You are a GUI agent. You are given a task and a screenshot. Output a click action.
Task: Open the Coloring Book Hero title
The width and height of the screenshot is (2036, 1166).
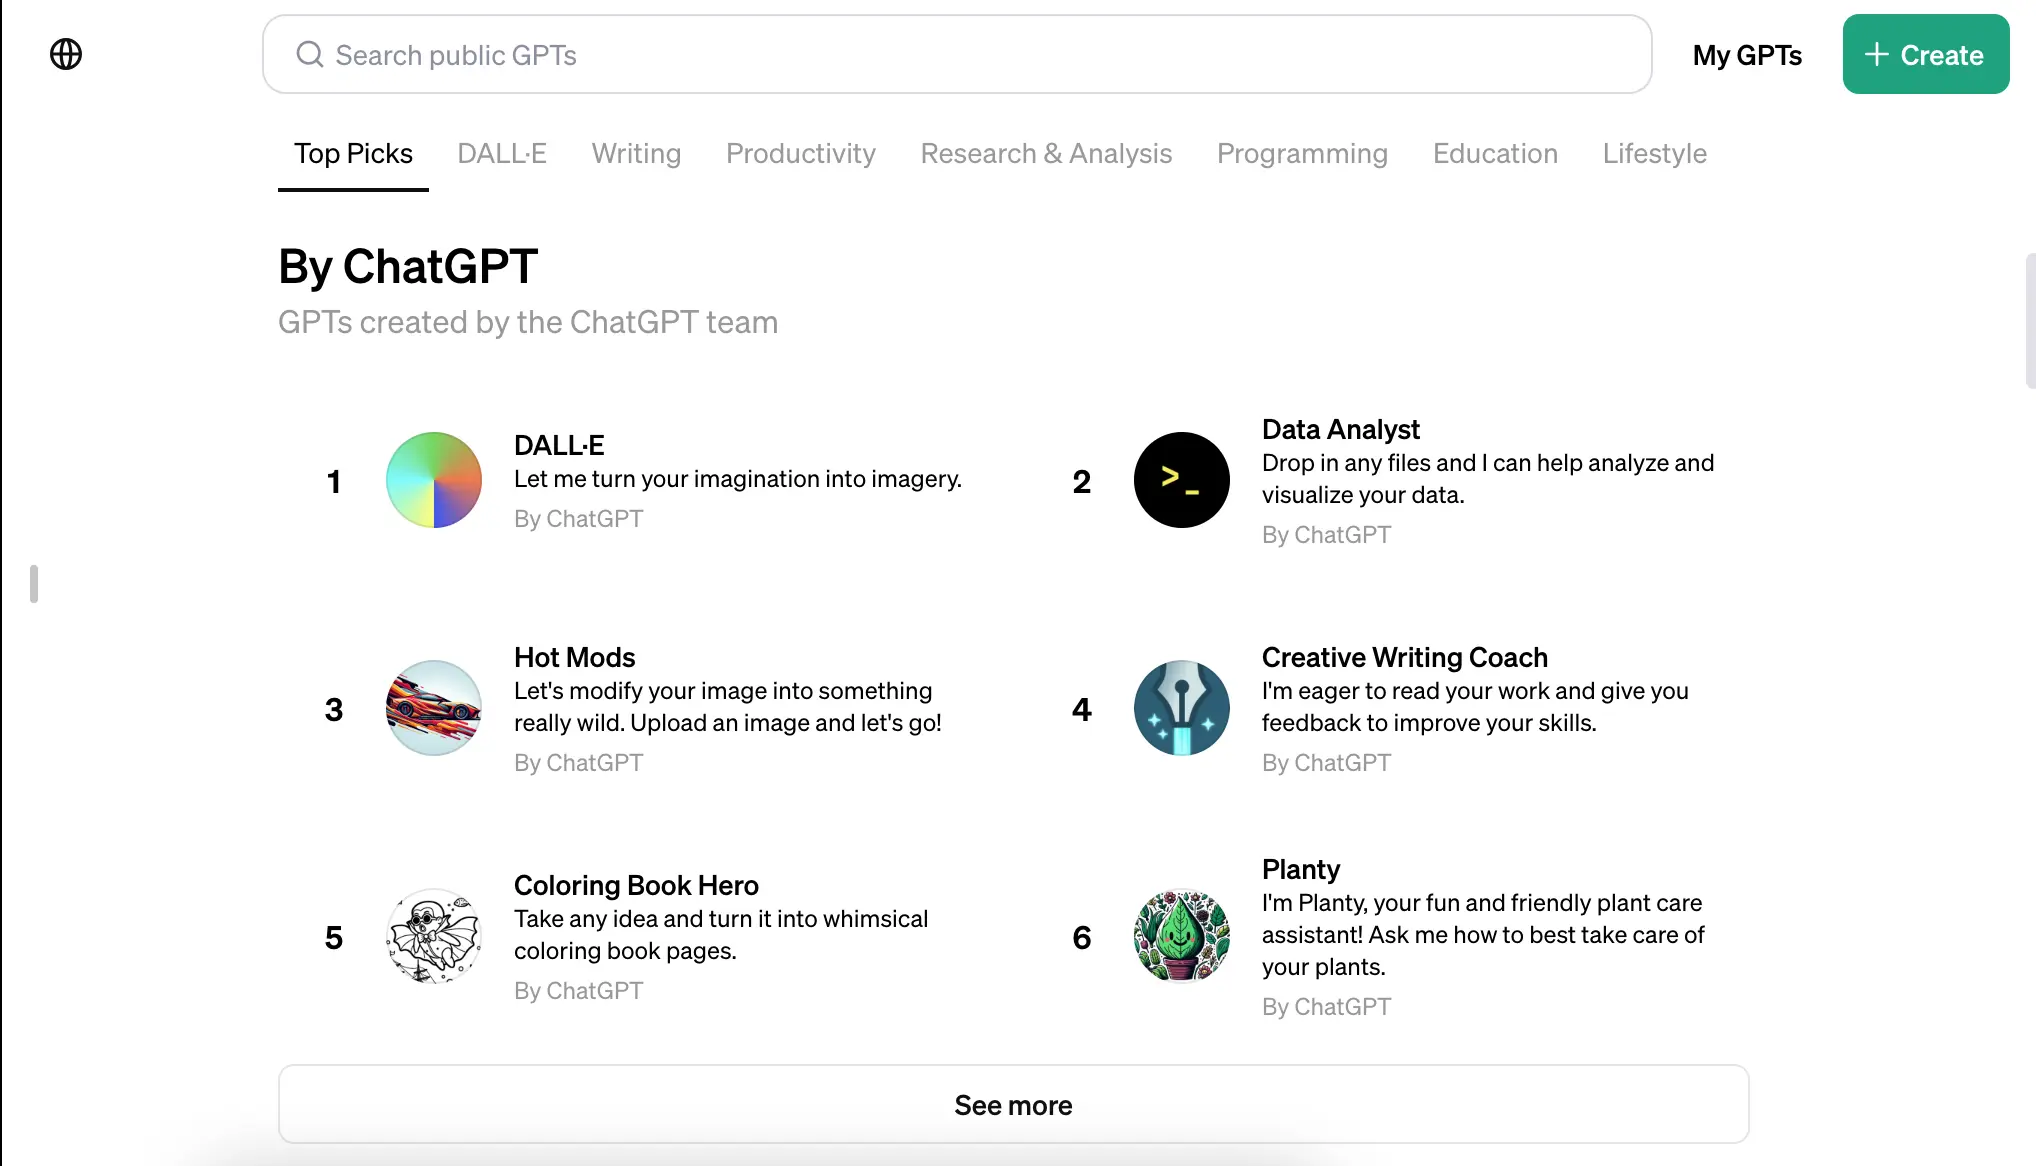(x=636, y=885)
